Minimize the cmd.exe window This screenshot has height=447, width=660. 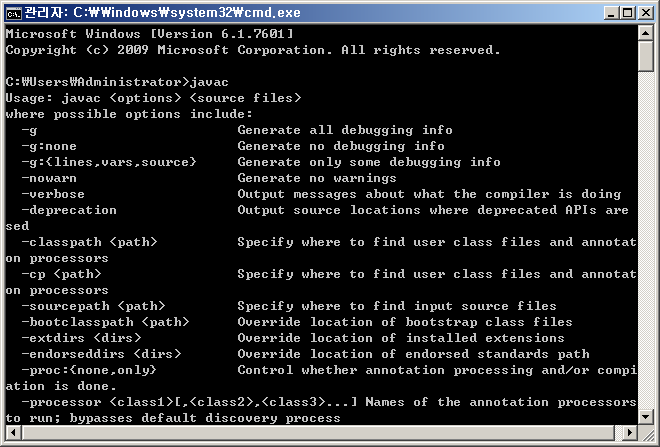(x=611, y=13)
